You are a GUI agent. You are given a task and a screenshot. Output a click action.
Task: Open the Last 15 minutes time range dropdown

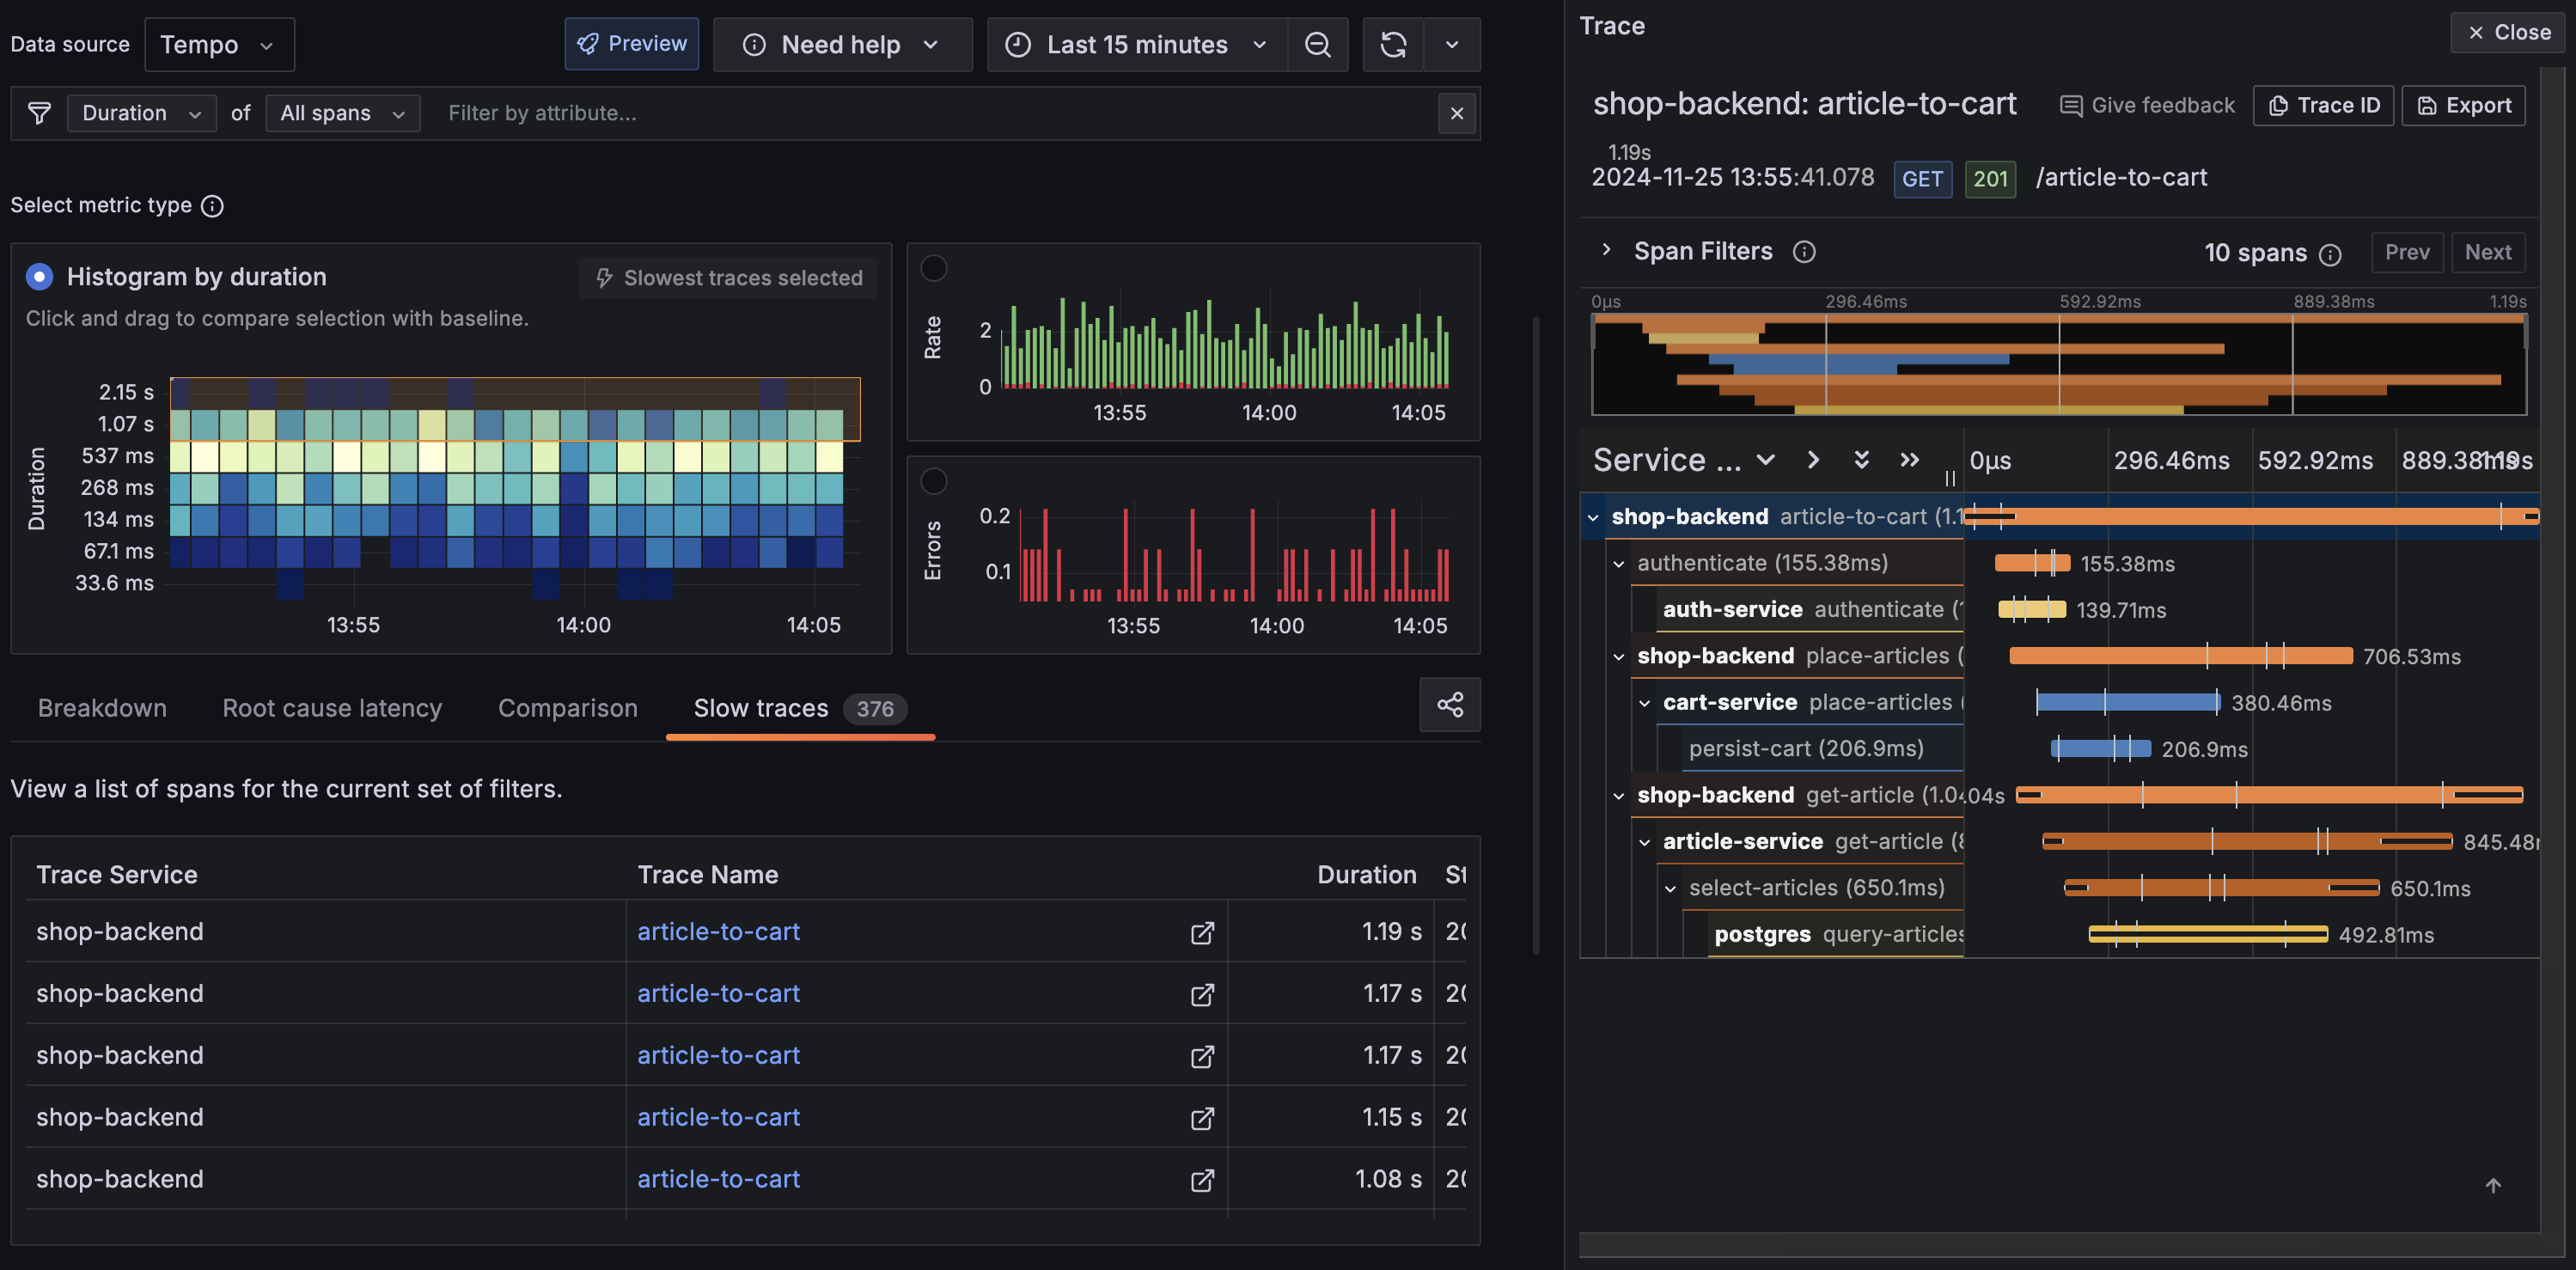tap(1136, 44)
